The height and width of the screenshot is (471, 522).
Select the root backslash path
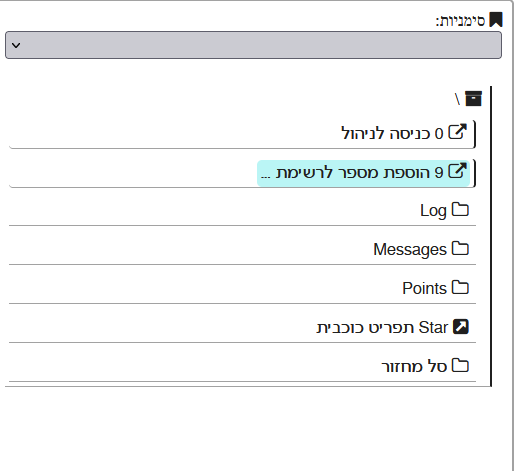[457, 99]
